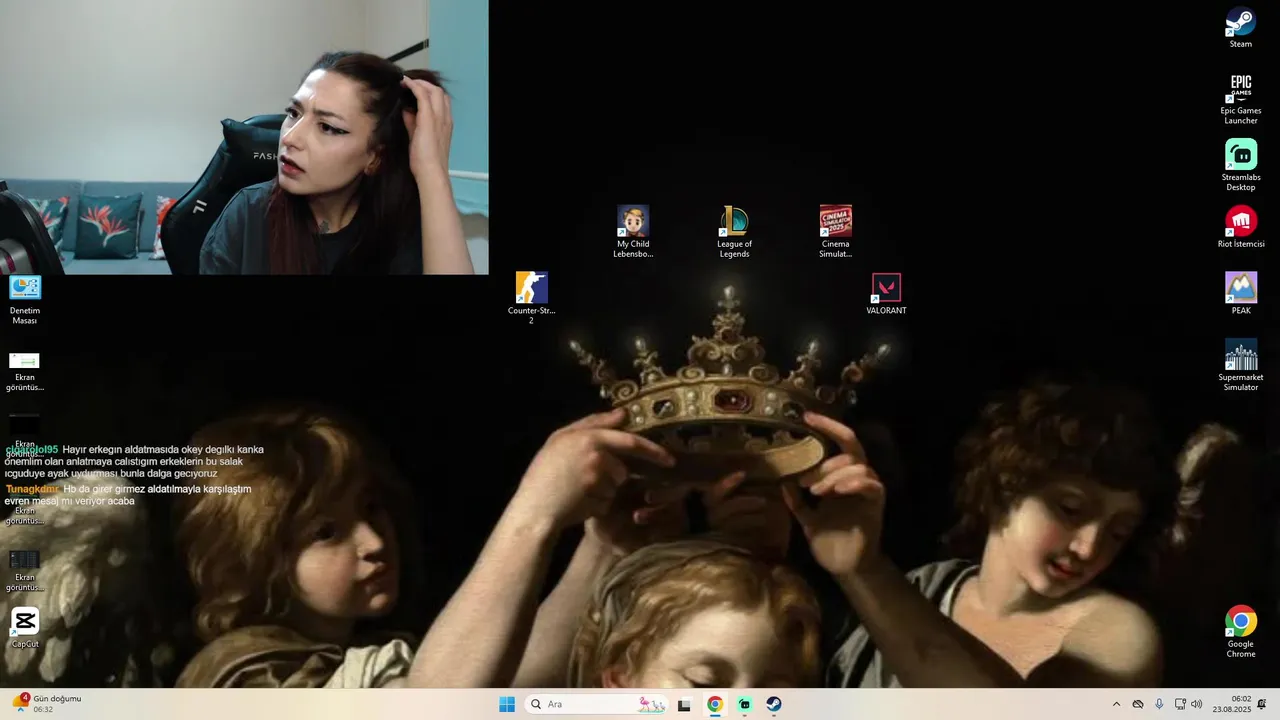
Task: Open Supermarket Simulator shortcut
Action: click(1241, 365)
